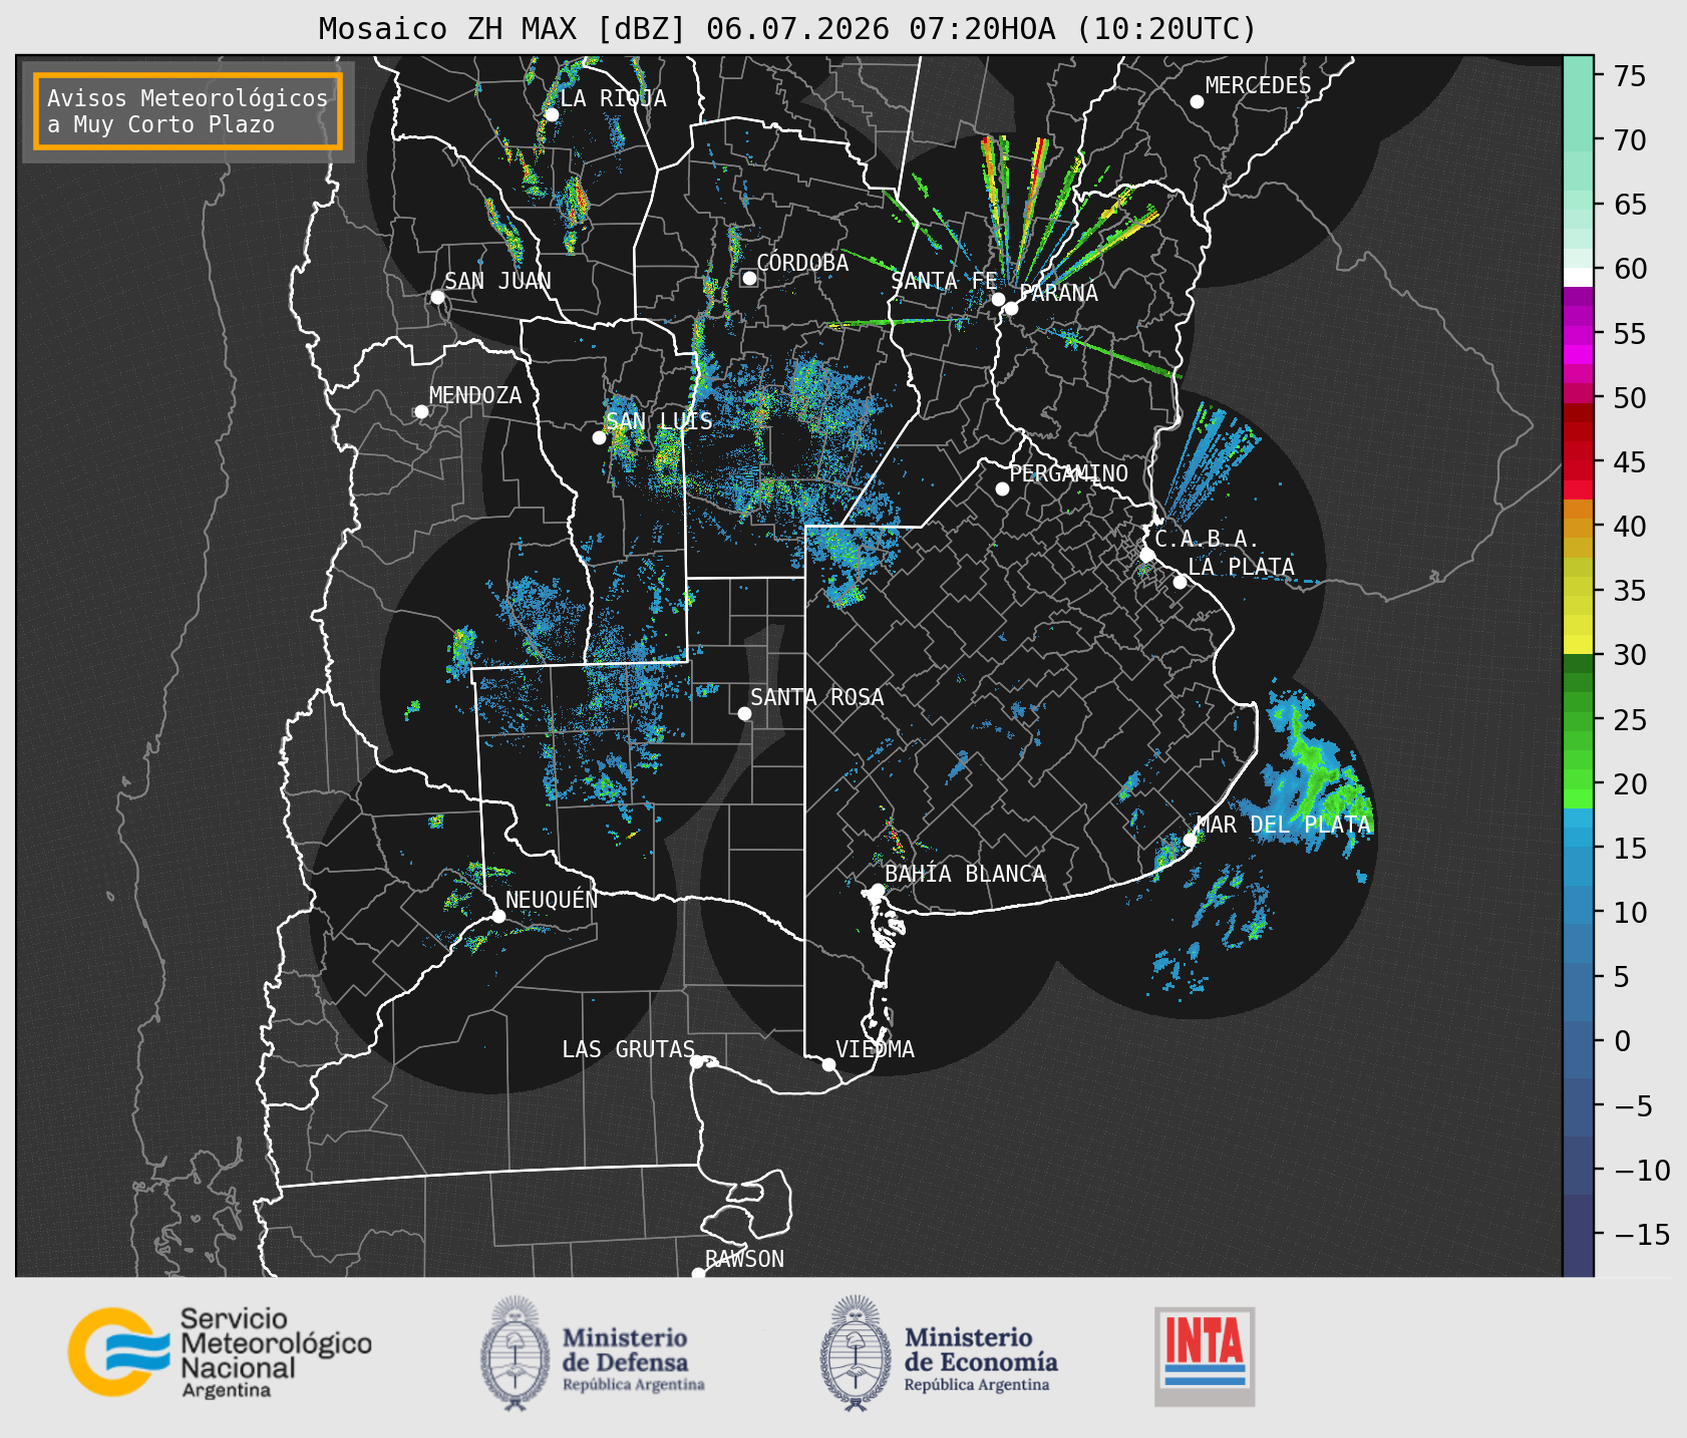Click the Servicio Meteorológico Nacional logo
This screenshot has height=1438, width=1687.
click(x=219, y=1352)
